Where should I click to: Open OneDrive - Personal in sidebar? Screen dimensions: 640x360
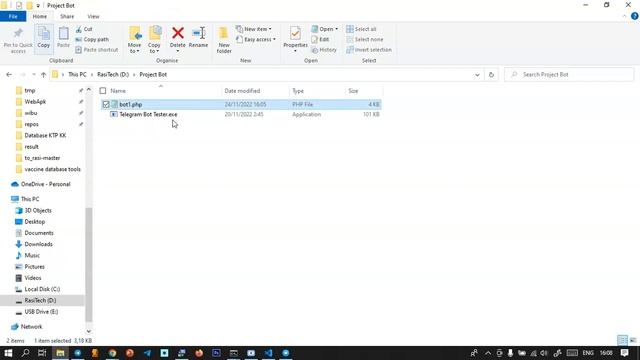click(x=45, y=184)
